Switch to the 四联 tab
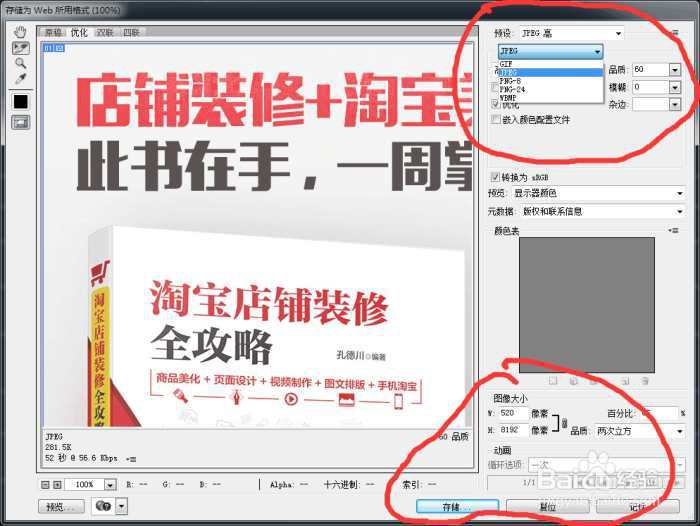 point(131,33)
